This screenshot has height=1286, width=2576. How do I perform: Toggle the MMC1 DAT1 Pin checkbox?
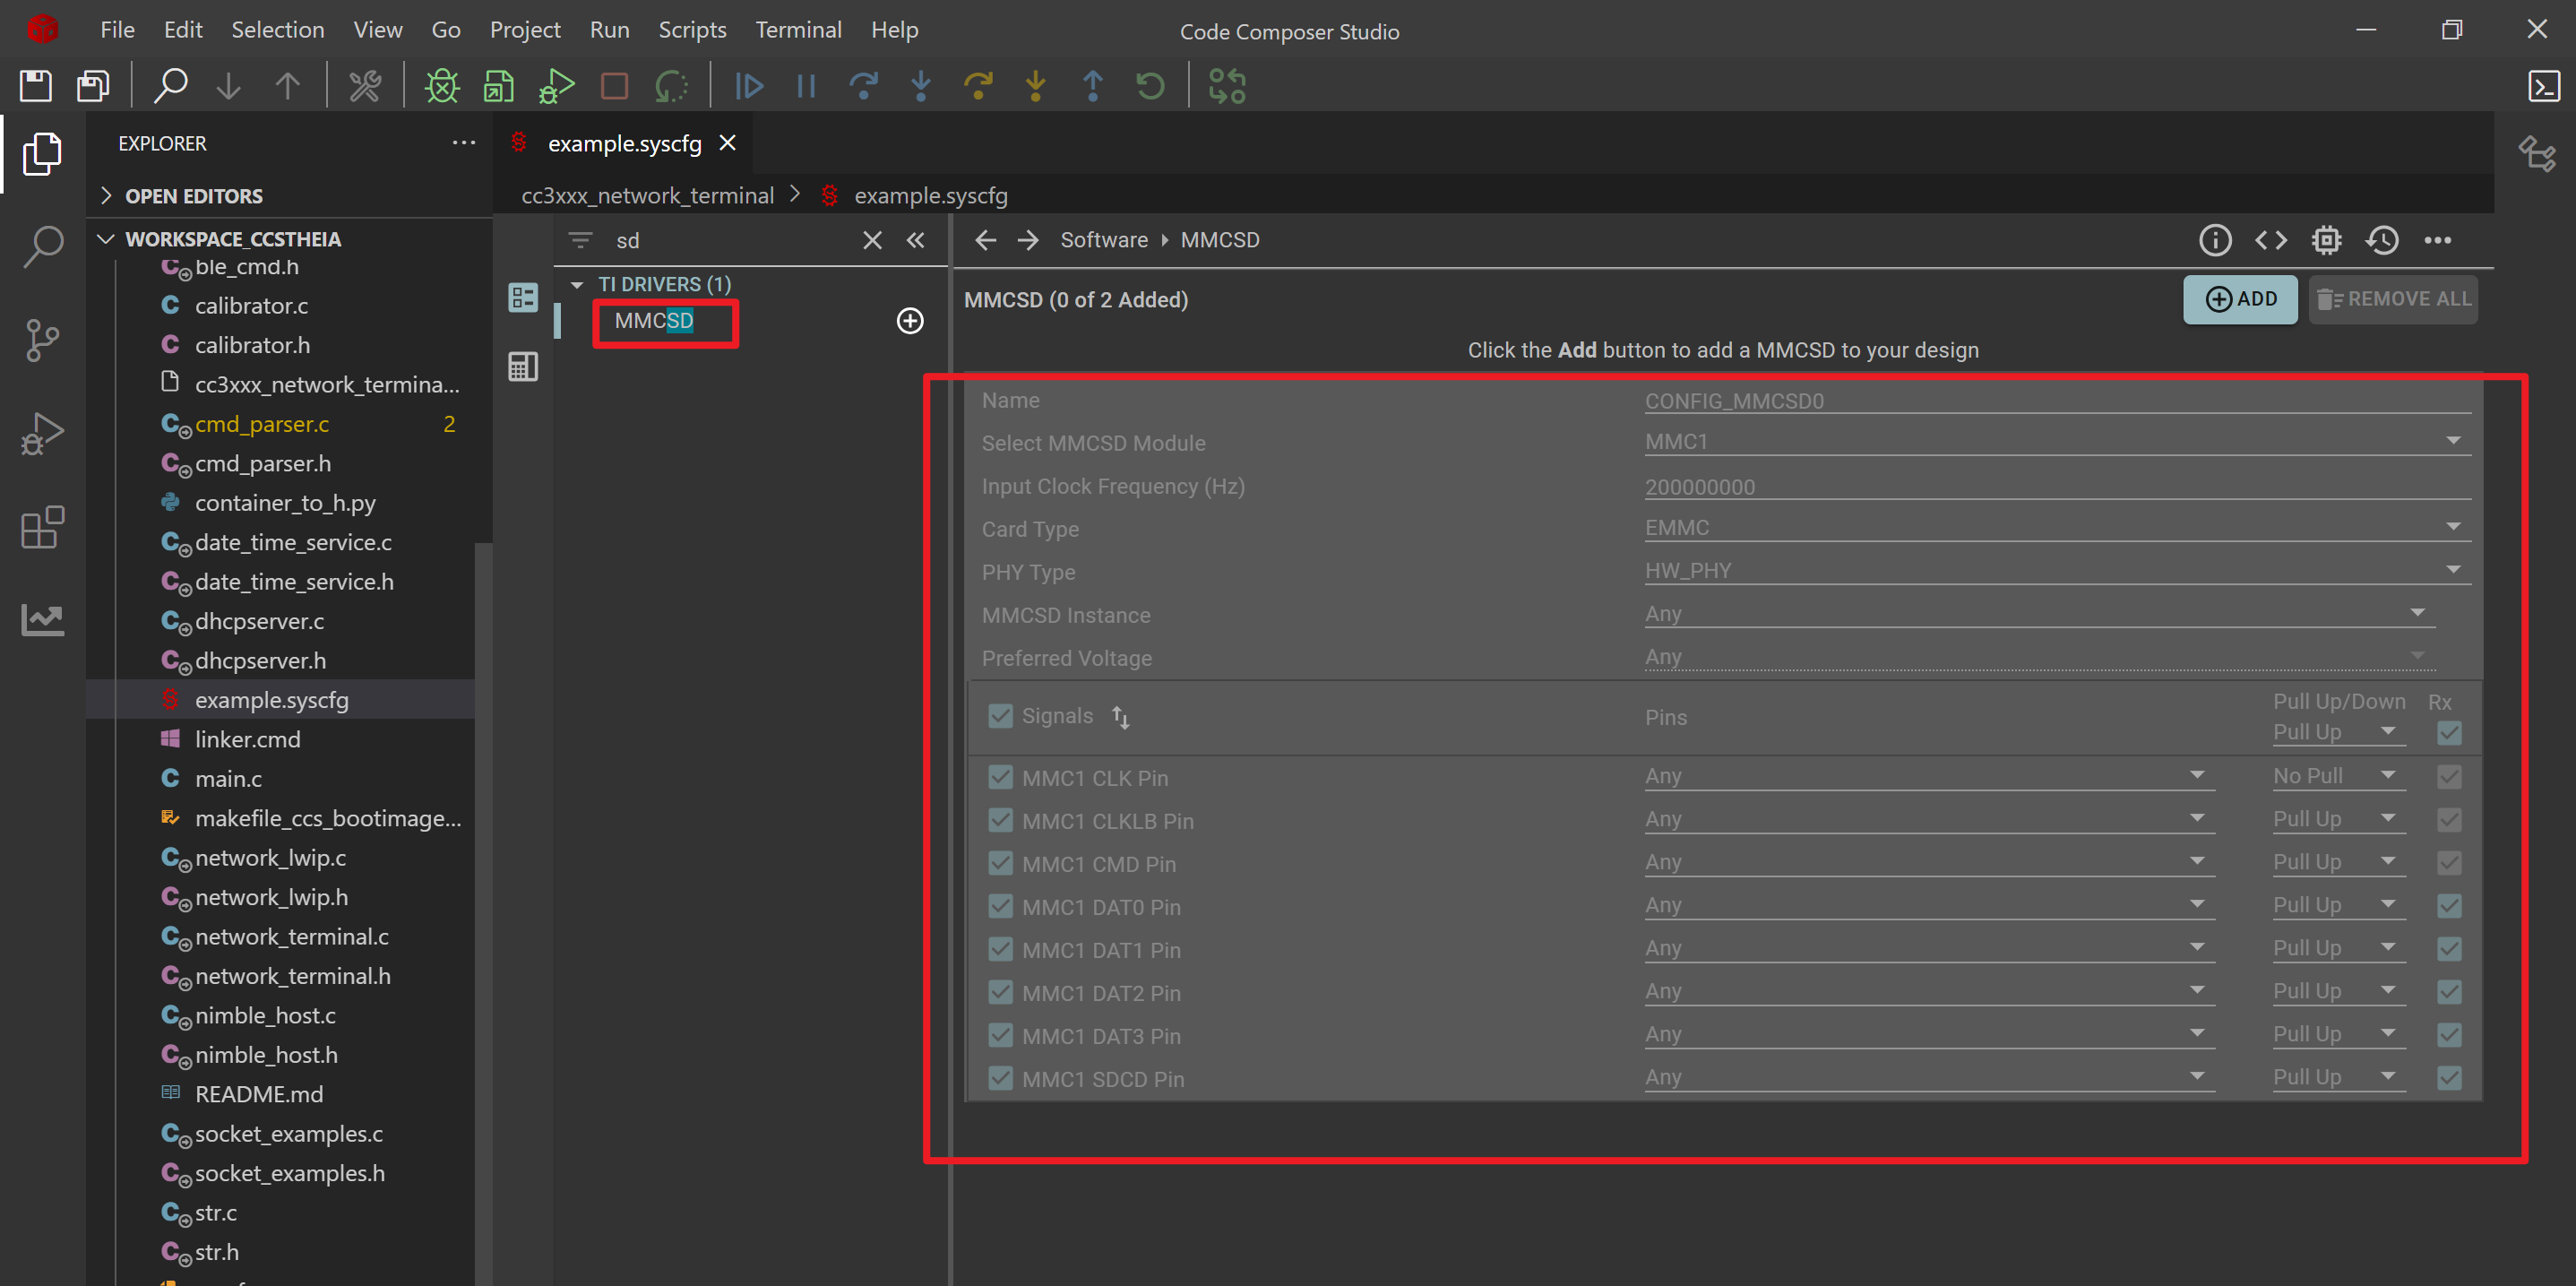point(1000,949)
